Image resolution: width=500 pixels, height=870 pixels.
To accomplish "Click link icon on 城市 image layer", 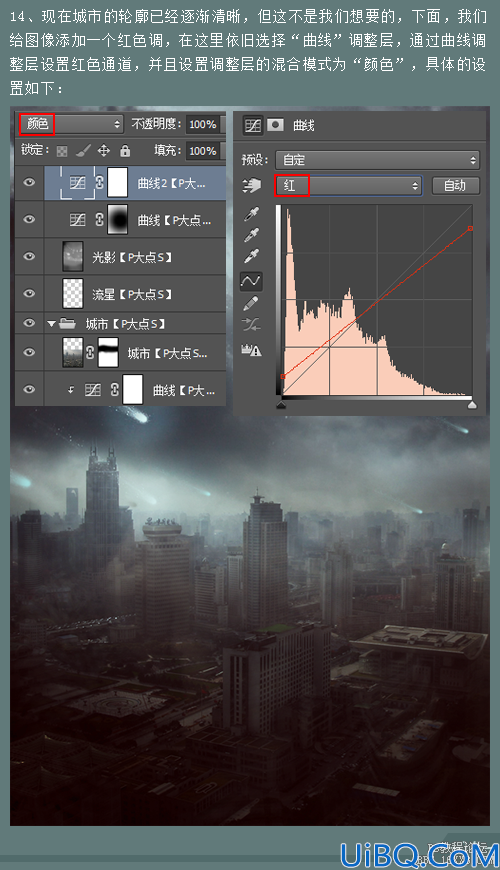I will pyautogui.click(x=90, y=352).
